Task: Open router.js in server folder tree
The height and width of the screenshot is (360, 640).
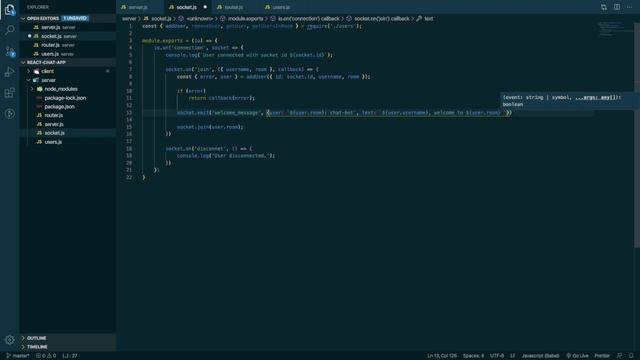Action: click(68, 115)
